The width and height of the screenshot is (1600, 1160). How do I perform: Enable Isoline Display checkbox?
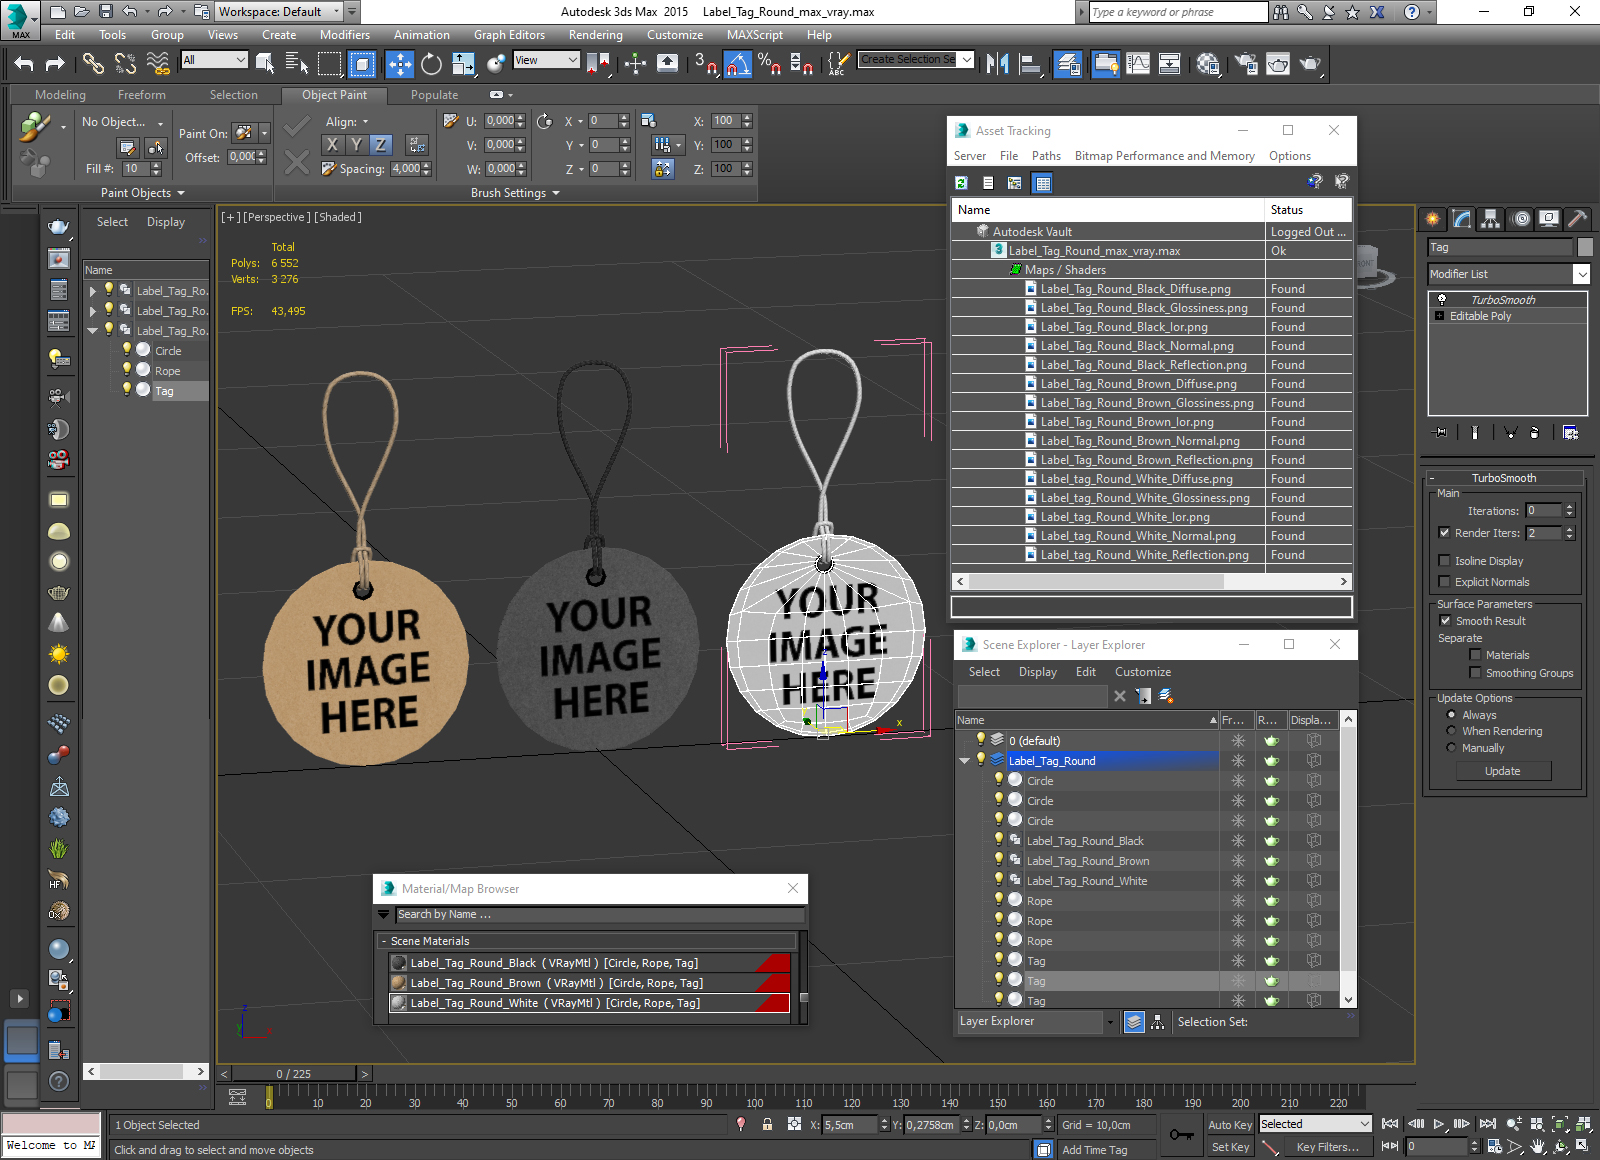coord(1444,560)
